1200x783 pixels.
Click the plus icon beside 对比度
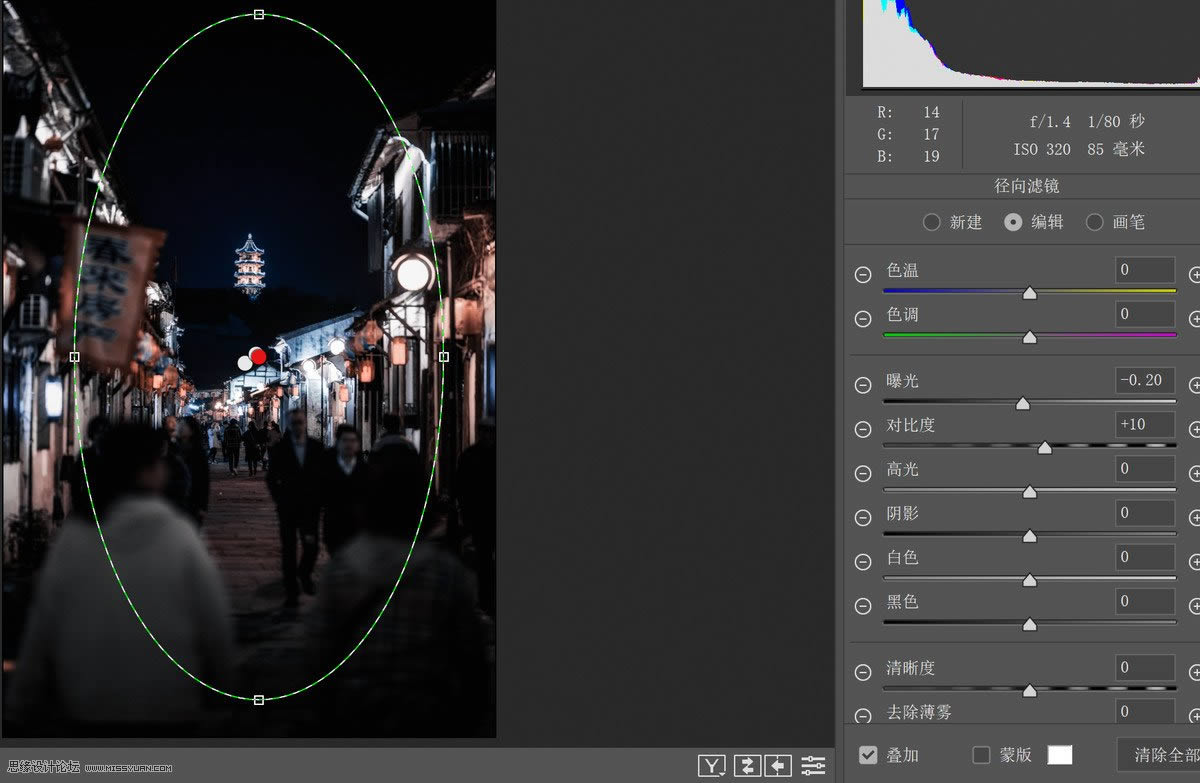pos(1195,429)
